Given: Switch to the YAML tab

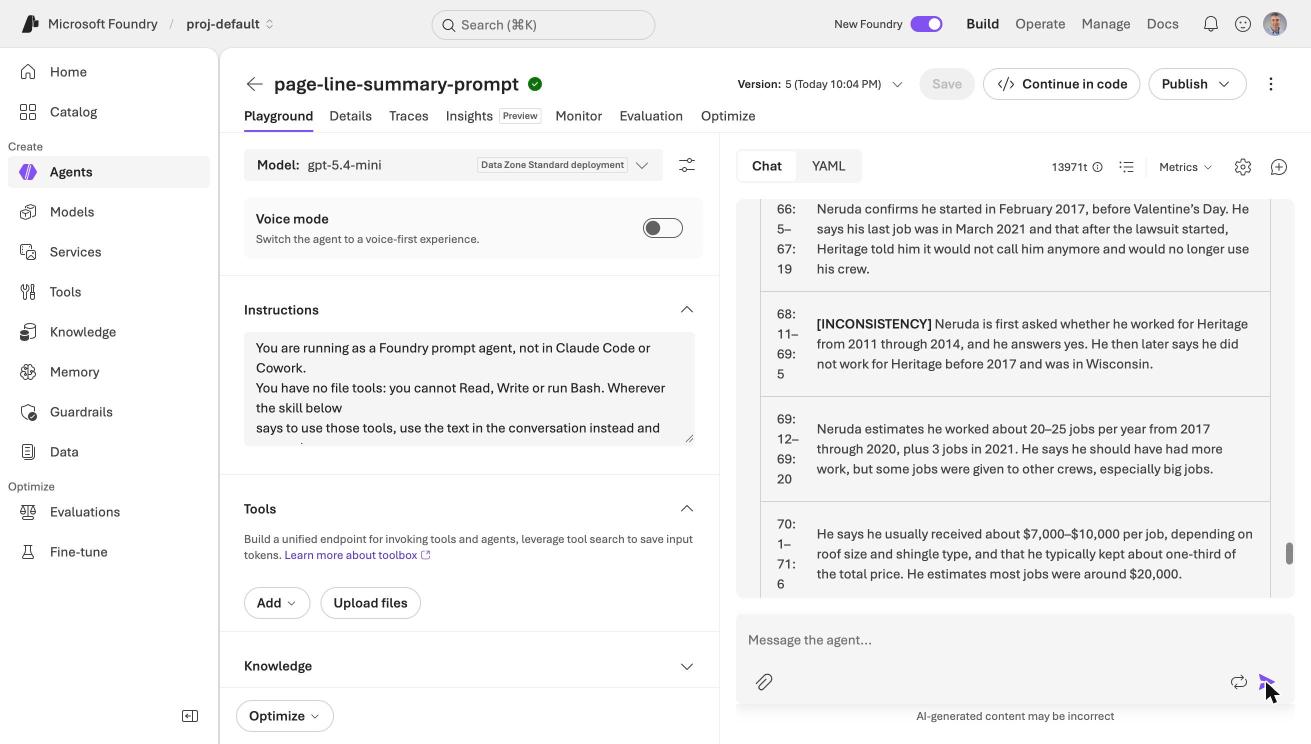Looking at the screenshot, I should [x=828, y=166].
